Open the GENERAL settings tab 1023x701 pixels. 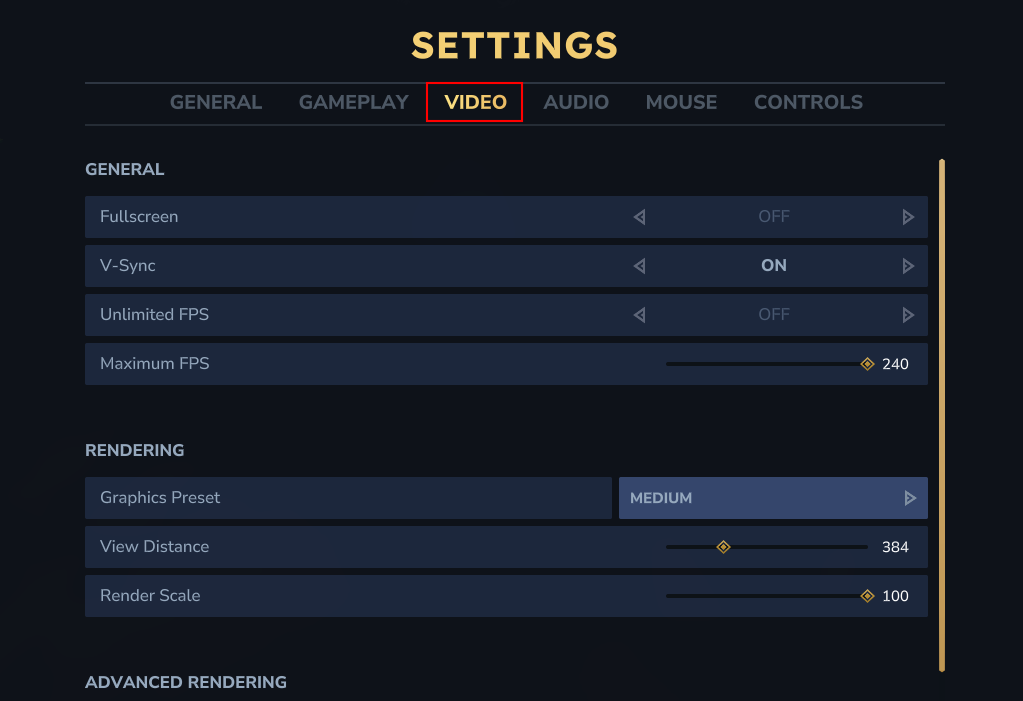[x=216, y=102]
